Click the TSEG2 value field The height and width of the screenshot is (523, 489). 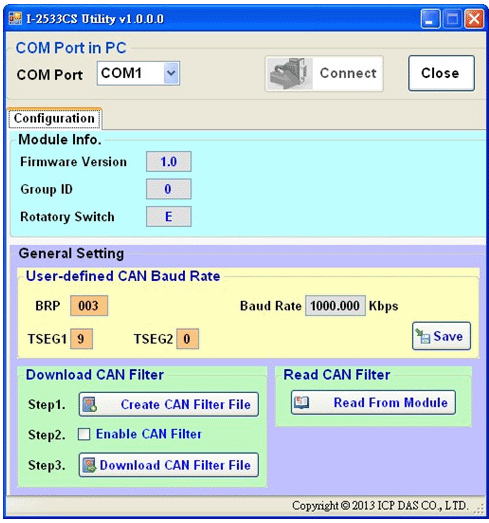(x=187, y=339)
